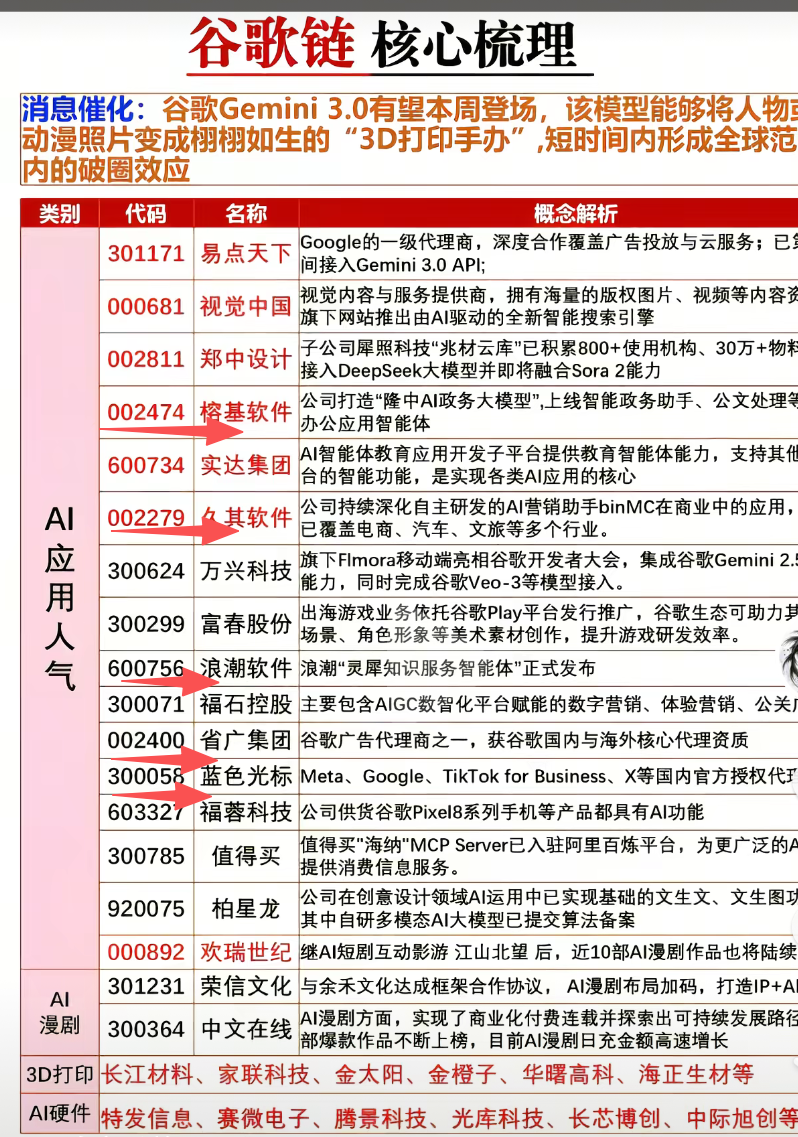Click stock code 300624
The image size is (798, 1137).
pos(146,571)
